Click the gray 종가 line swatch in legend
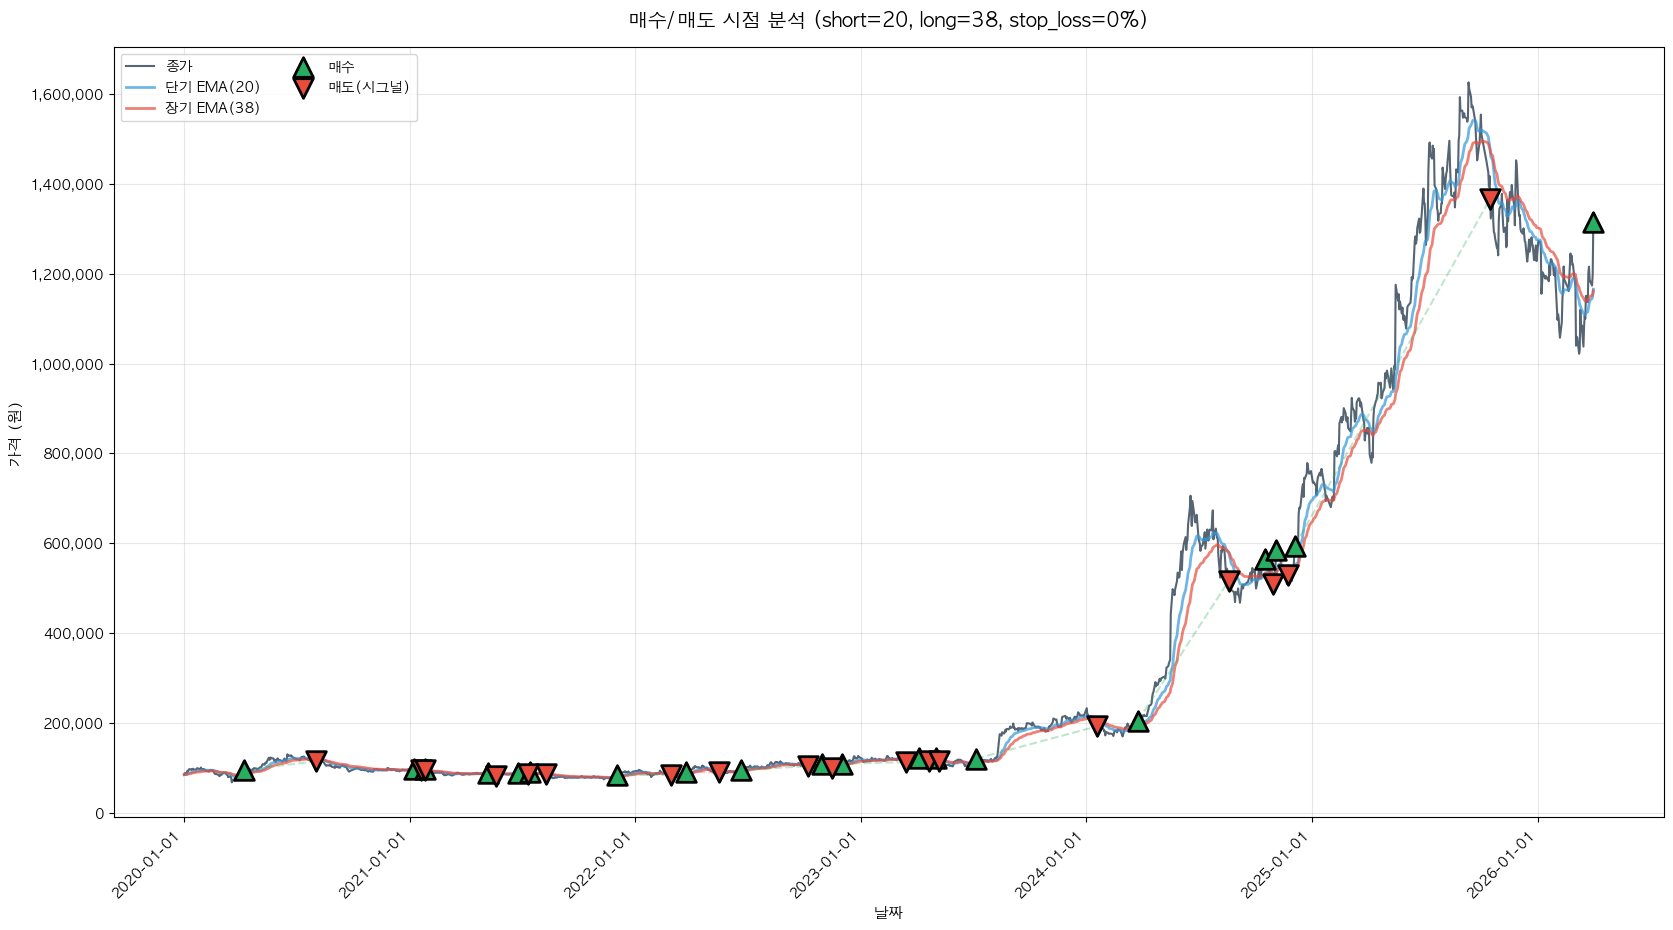The height and width of the screenshot is (930, 1673). 140,67
